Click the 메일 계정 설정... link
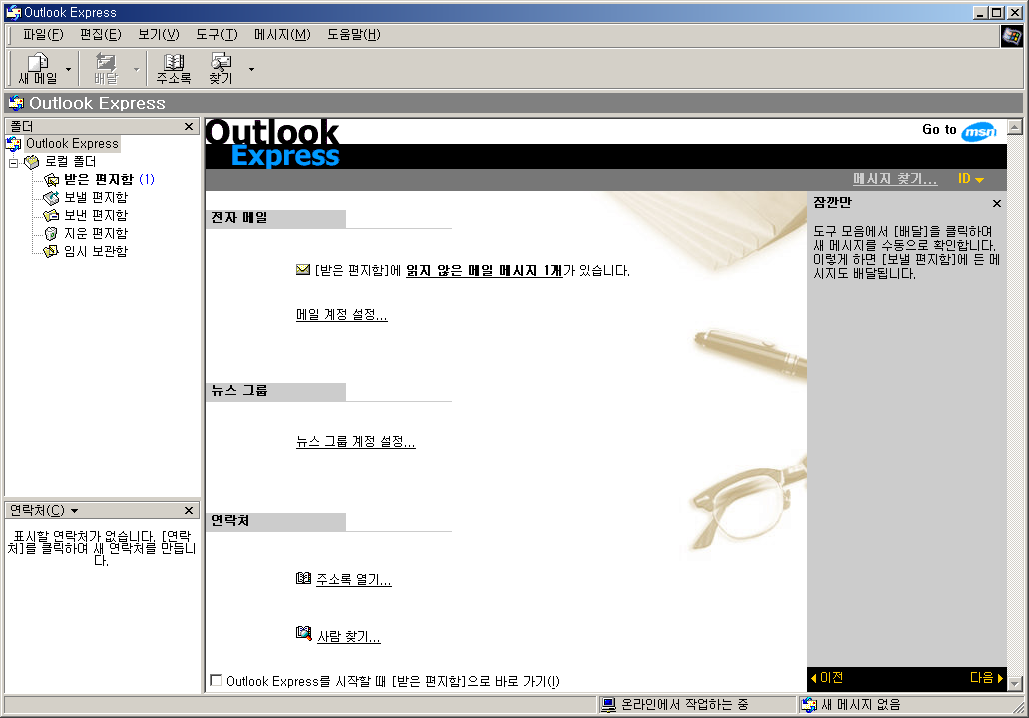 tap(342, 314)
